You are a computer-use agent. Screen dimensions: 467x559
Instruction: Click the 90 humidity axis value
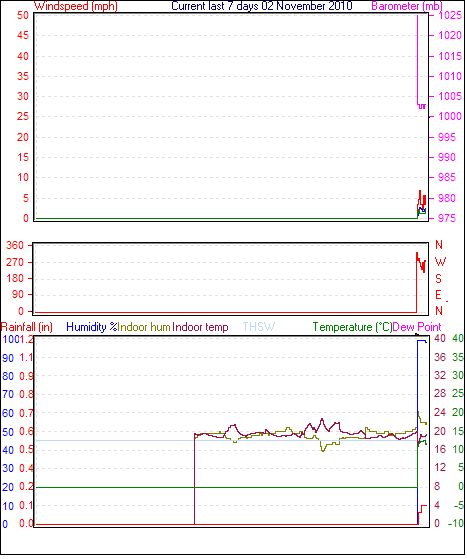click(x=8, y=358)
